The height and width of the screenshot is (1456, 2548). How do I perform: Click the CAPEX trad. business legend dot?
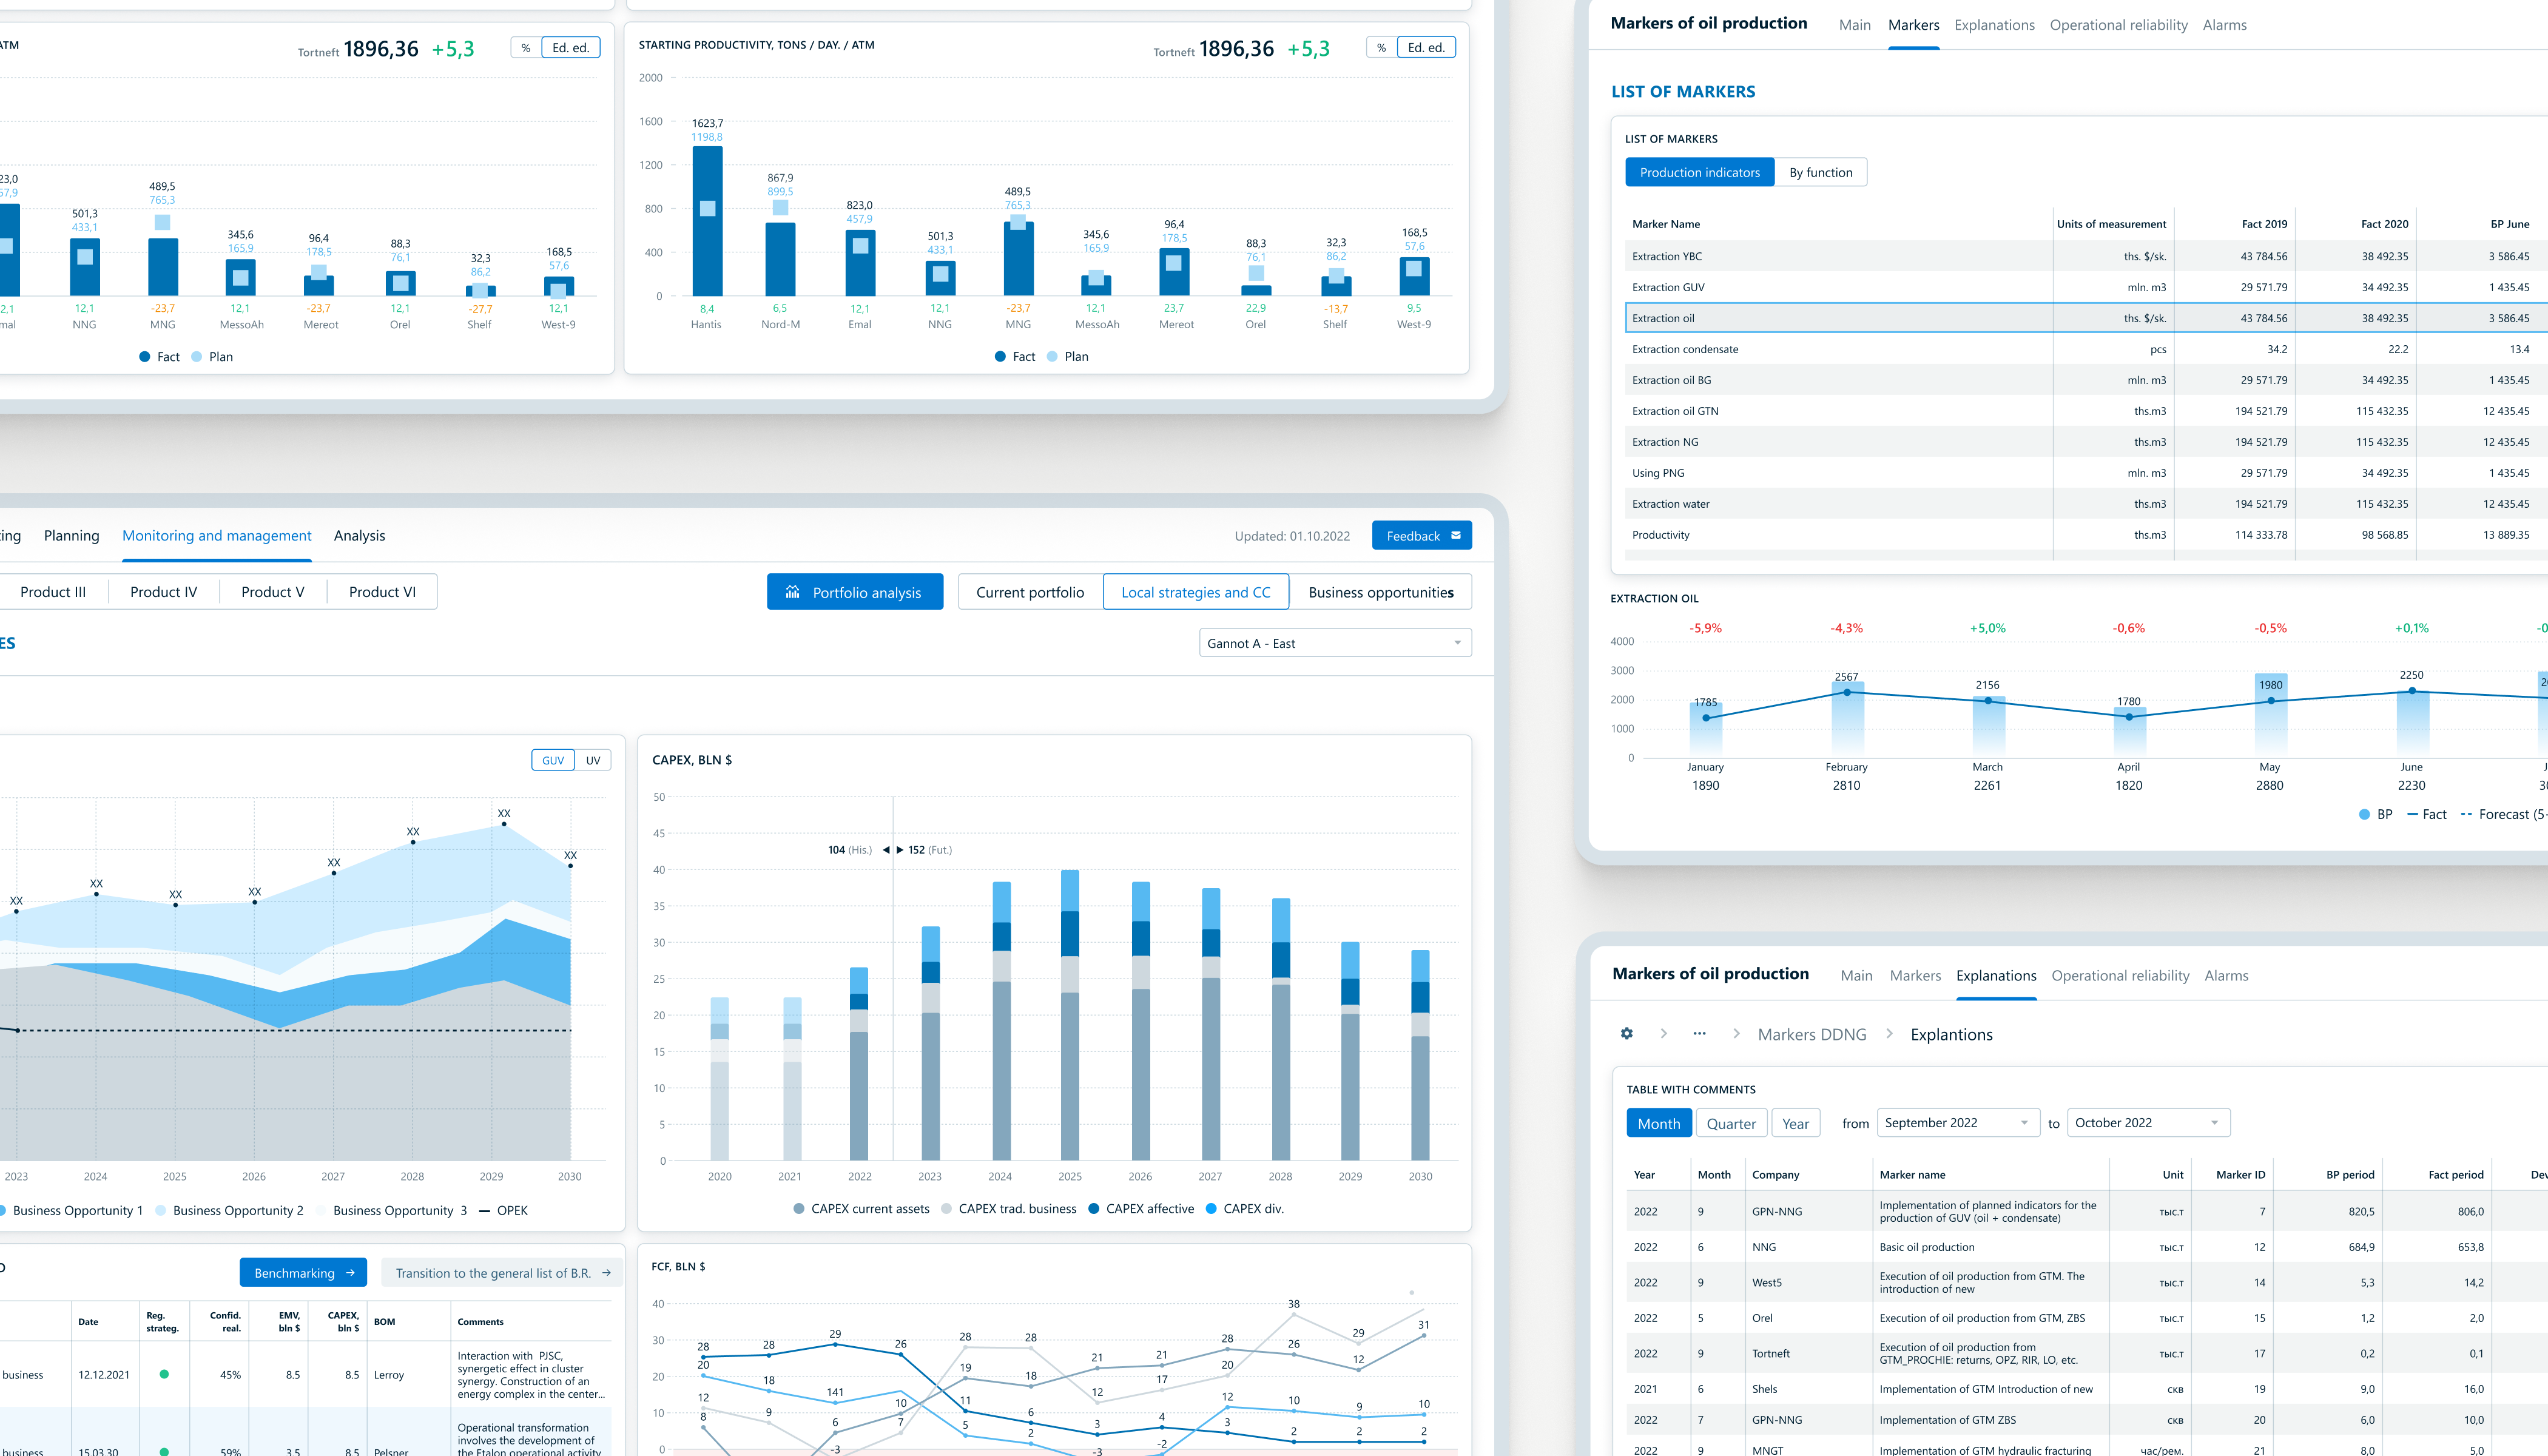[x=946, y=1208]
